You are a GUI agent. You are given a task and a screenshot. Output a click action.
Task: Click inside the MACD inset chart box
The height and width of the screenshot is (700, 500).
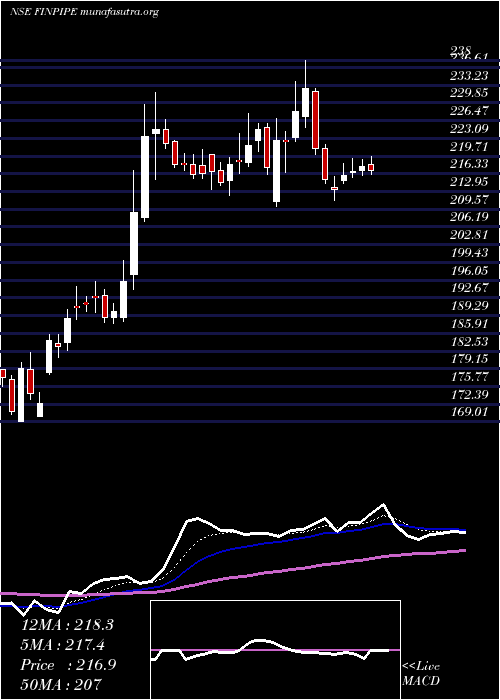click(275, 650)
